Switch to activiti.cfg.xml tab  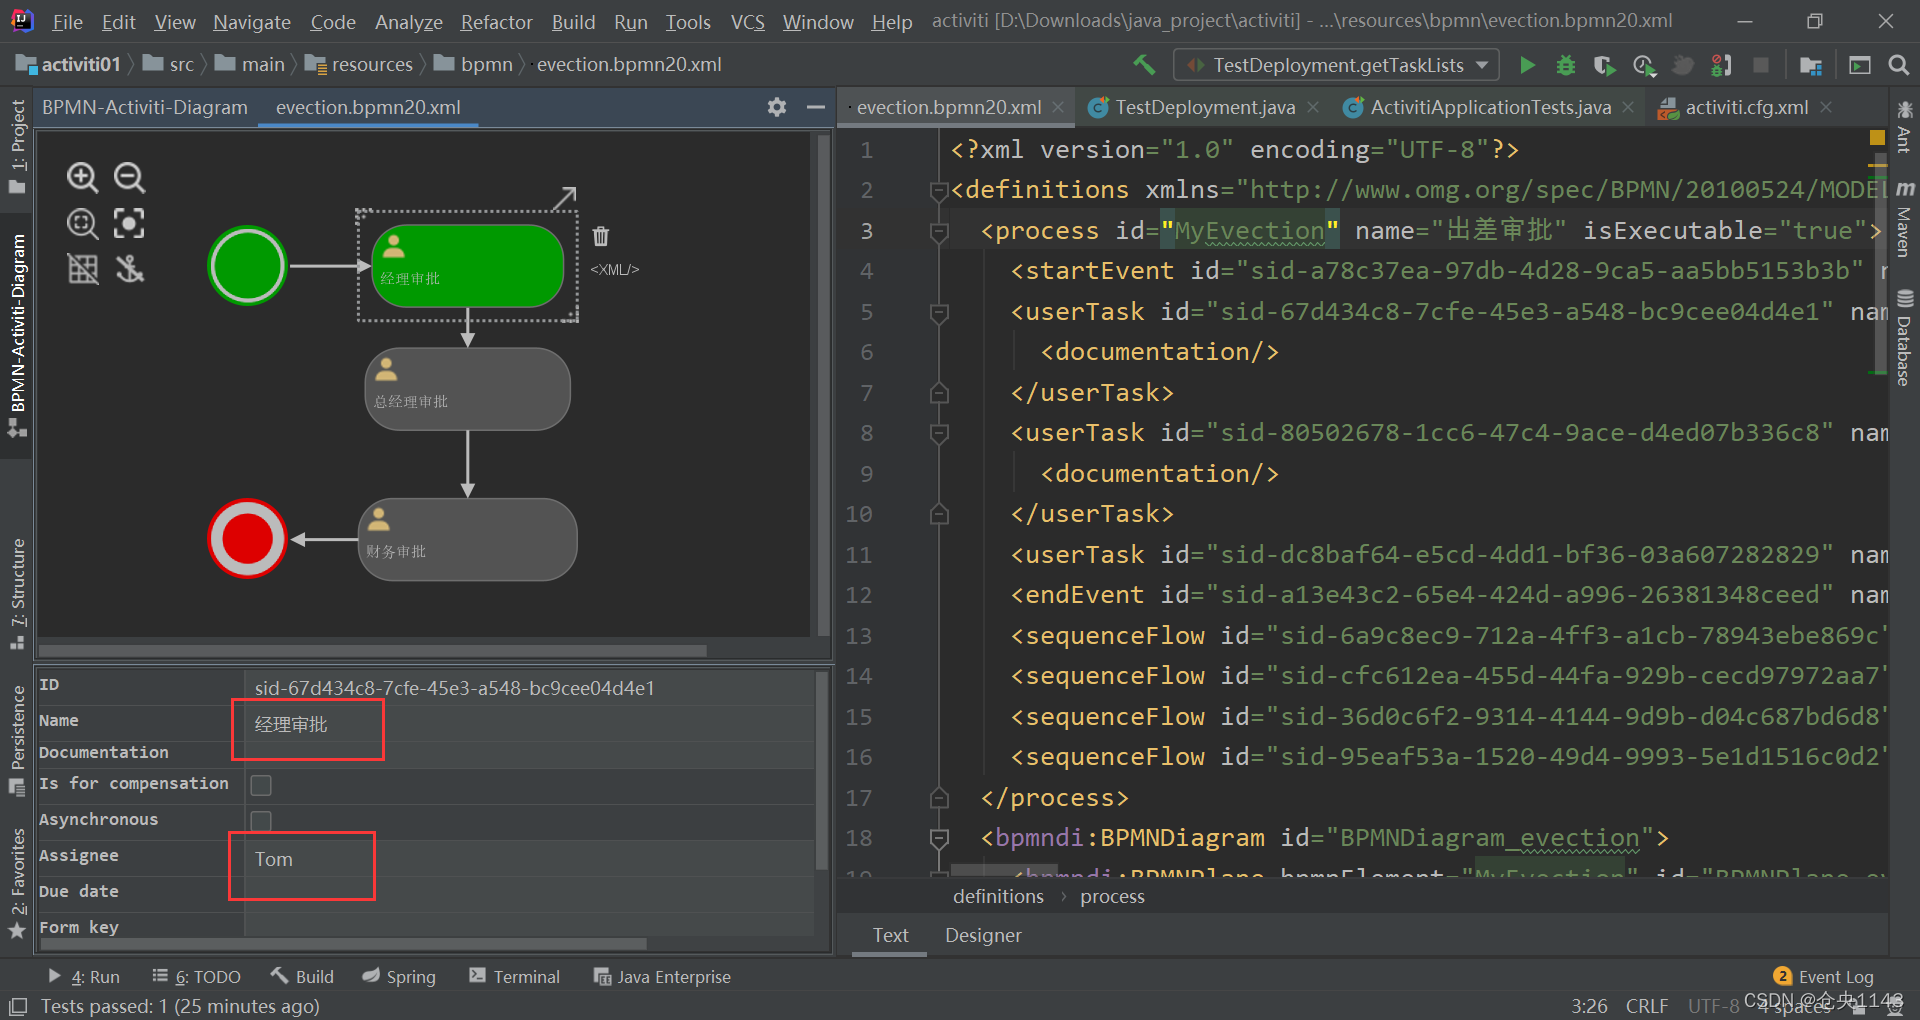[x=1746, y=107]
